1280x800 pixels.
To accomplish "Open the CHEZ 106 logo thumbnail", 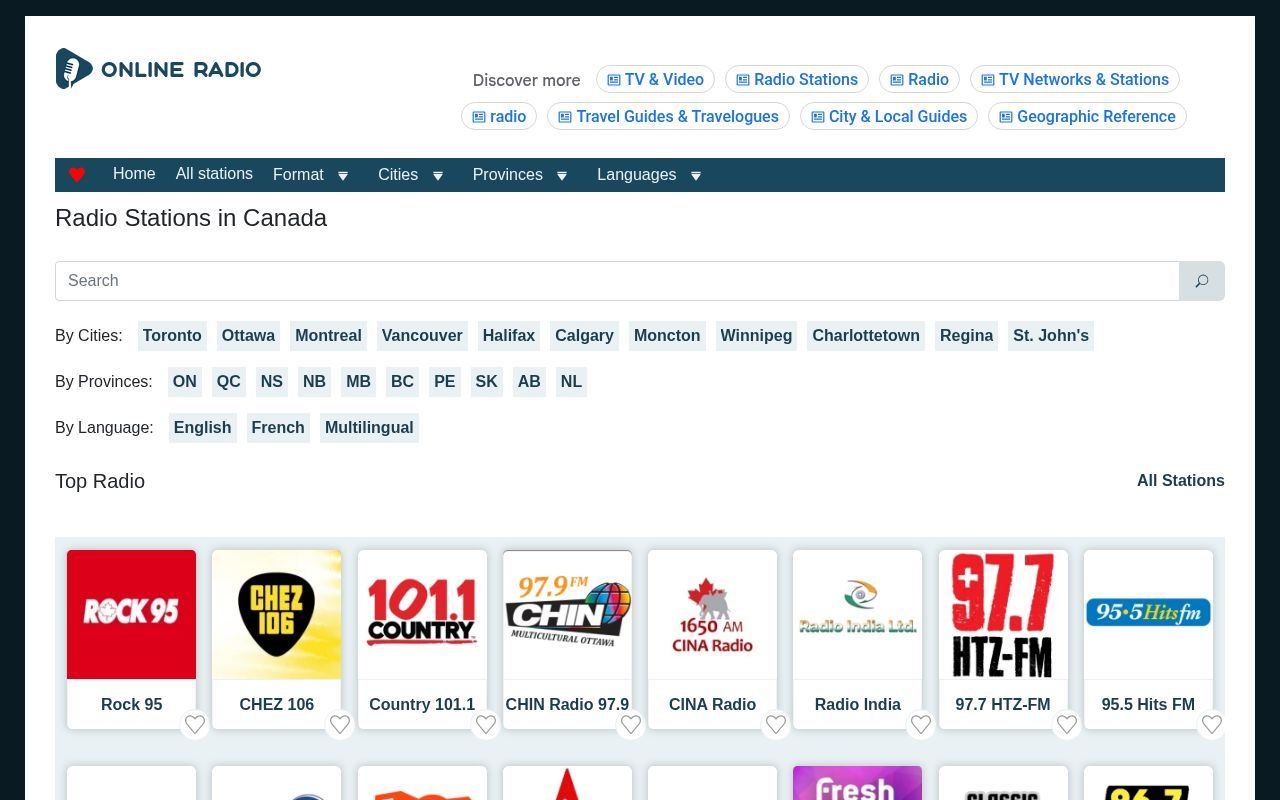I will click(x=277, y=614).
